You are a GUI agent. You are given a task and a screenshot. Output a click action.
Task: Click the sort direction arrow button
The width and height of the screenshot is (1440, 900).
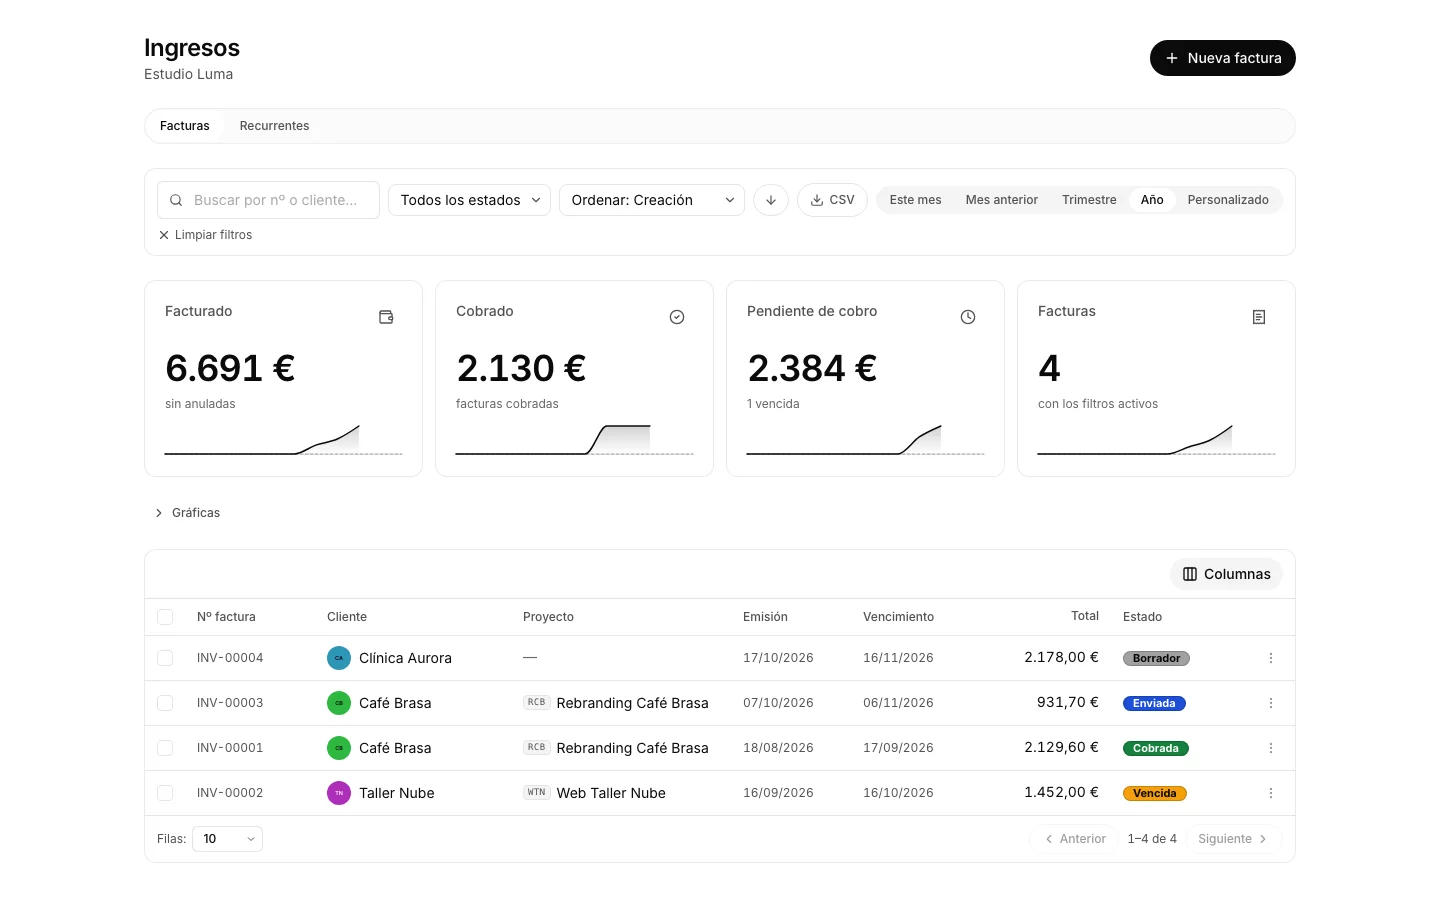point(771,200)
